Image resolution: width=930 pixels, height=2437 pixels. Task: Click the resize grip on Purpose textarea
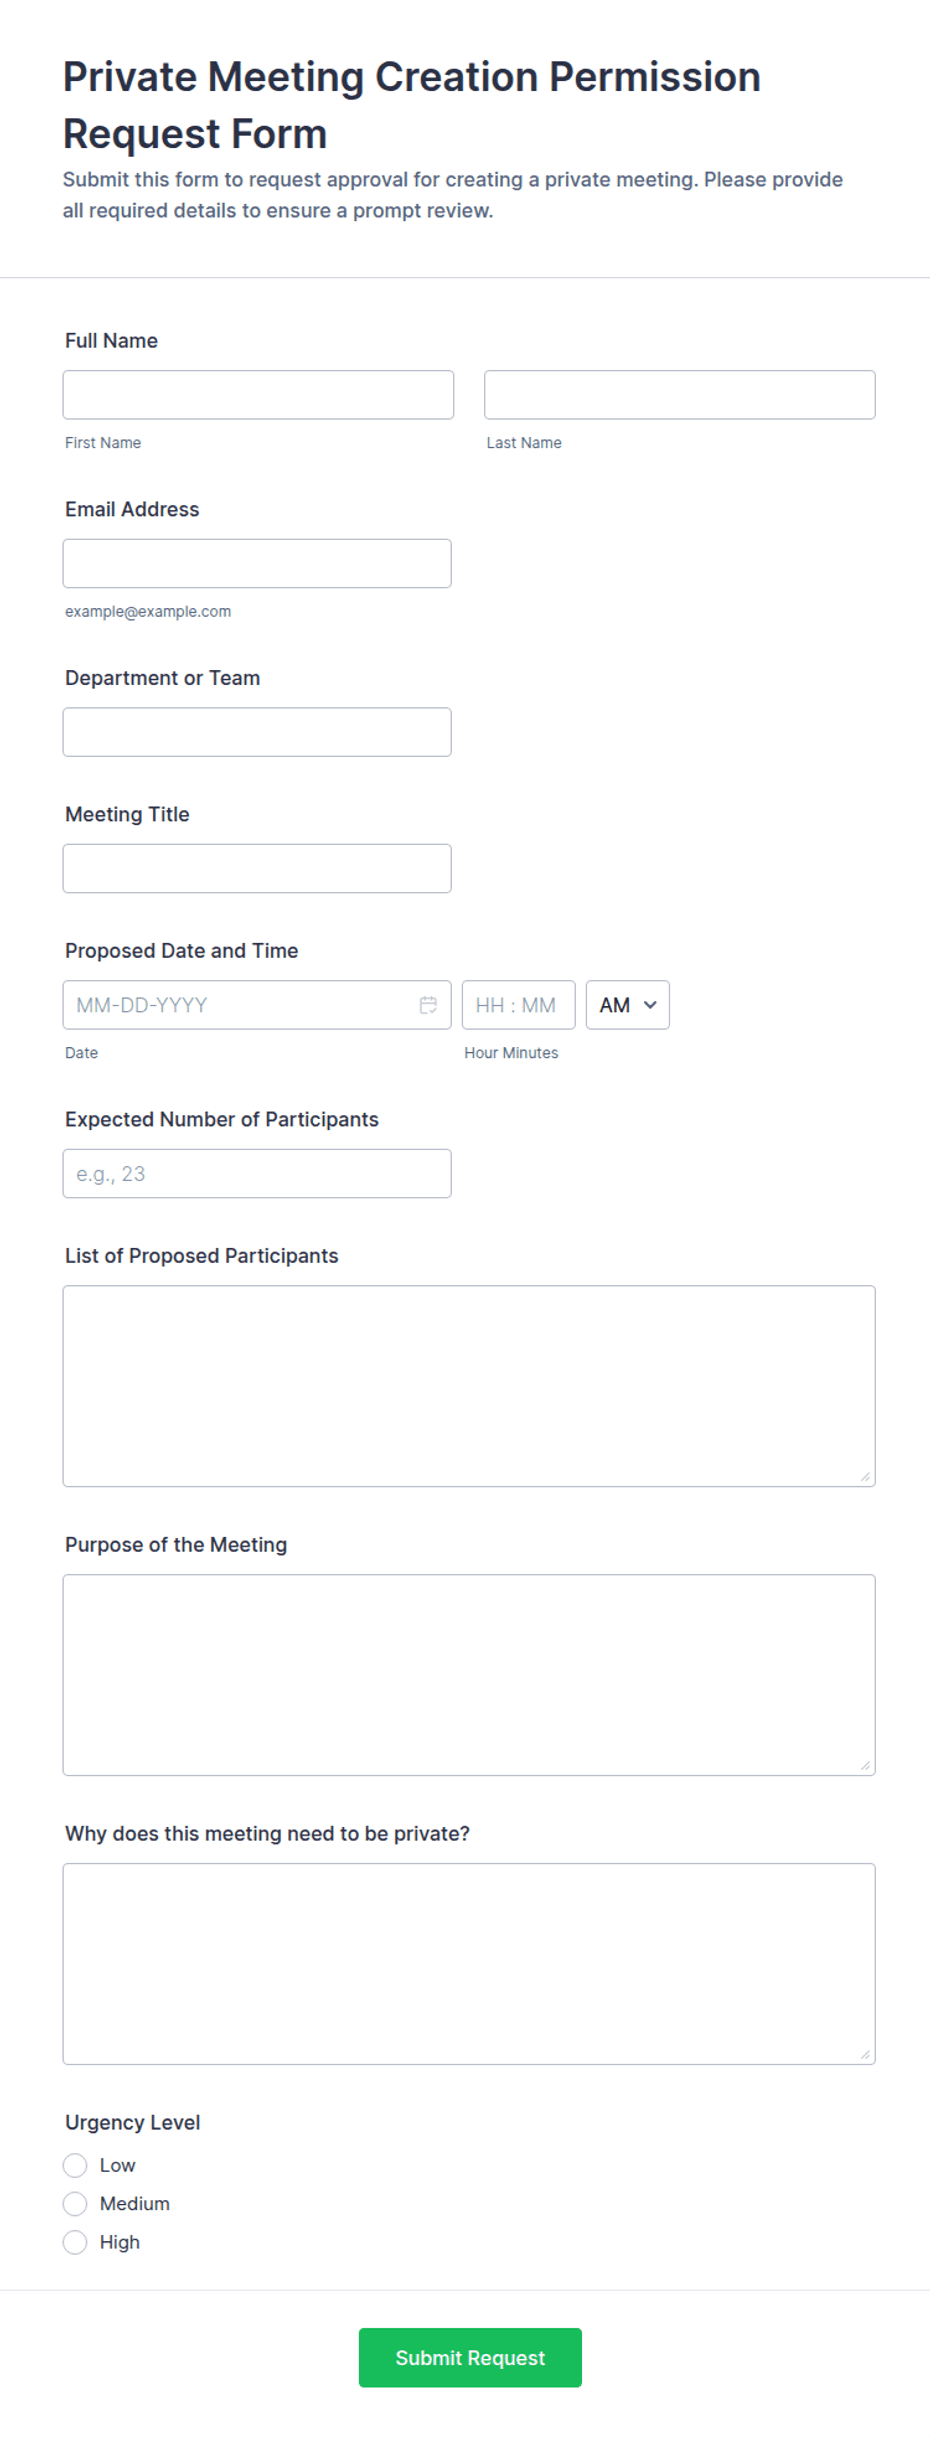tap(865, 1765)
